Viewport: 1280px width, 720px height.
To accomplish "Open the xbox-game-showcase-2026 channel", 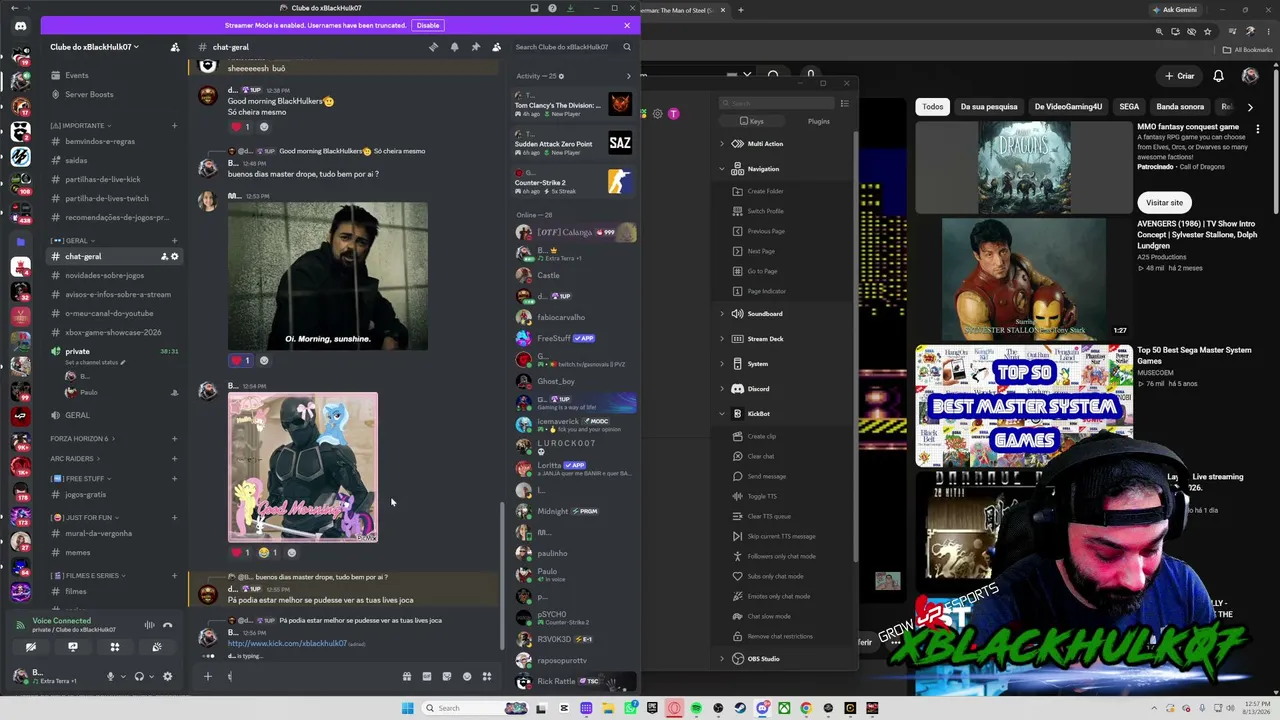I will pyautogui.click(x=113, y=332).
